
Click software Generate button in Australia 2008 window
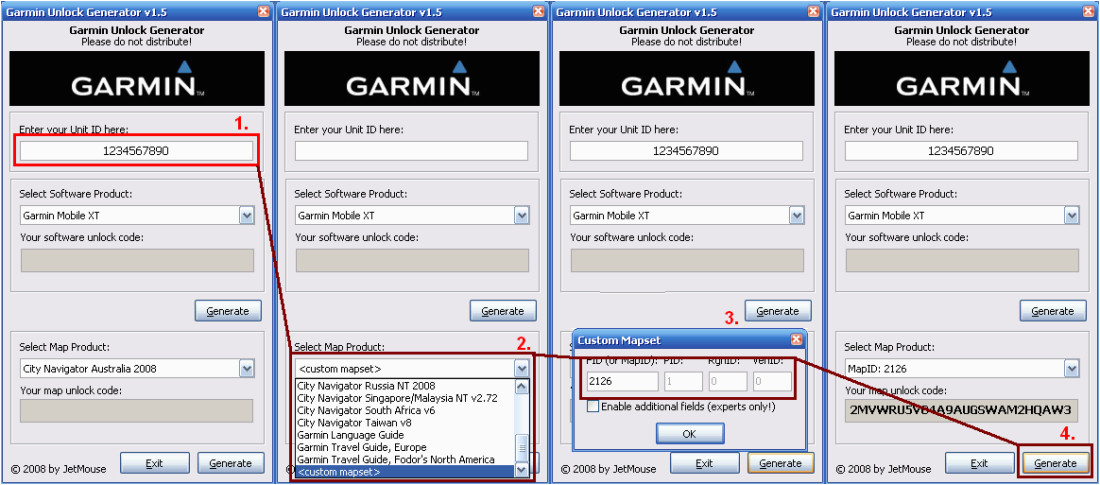pyautogui.click(x=228, y=311)
